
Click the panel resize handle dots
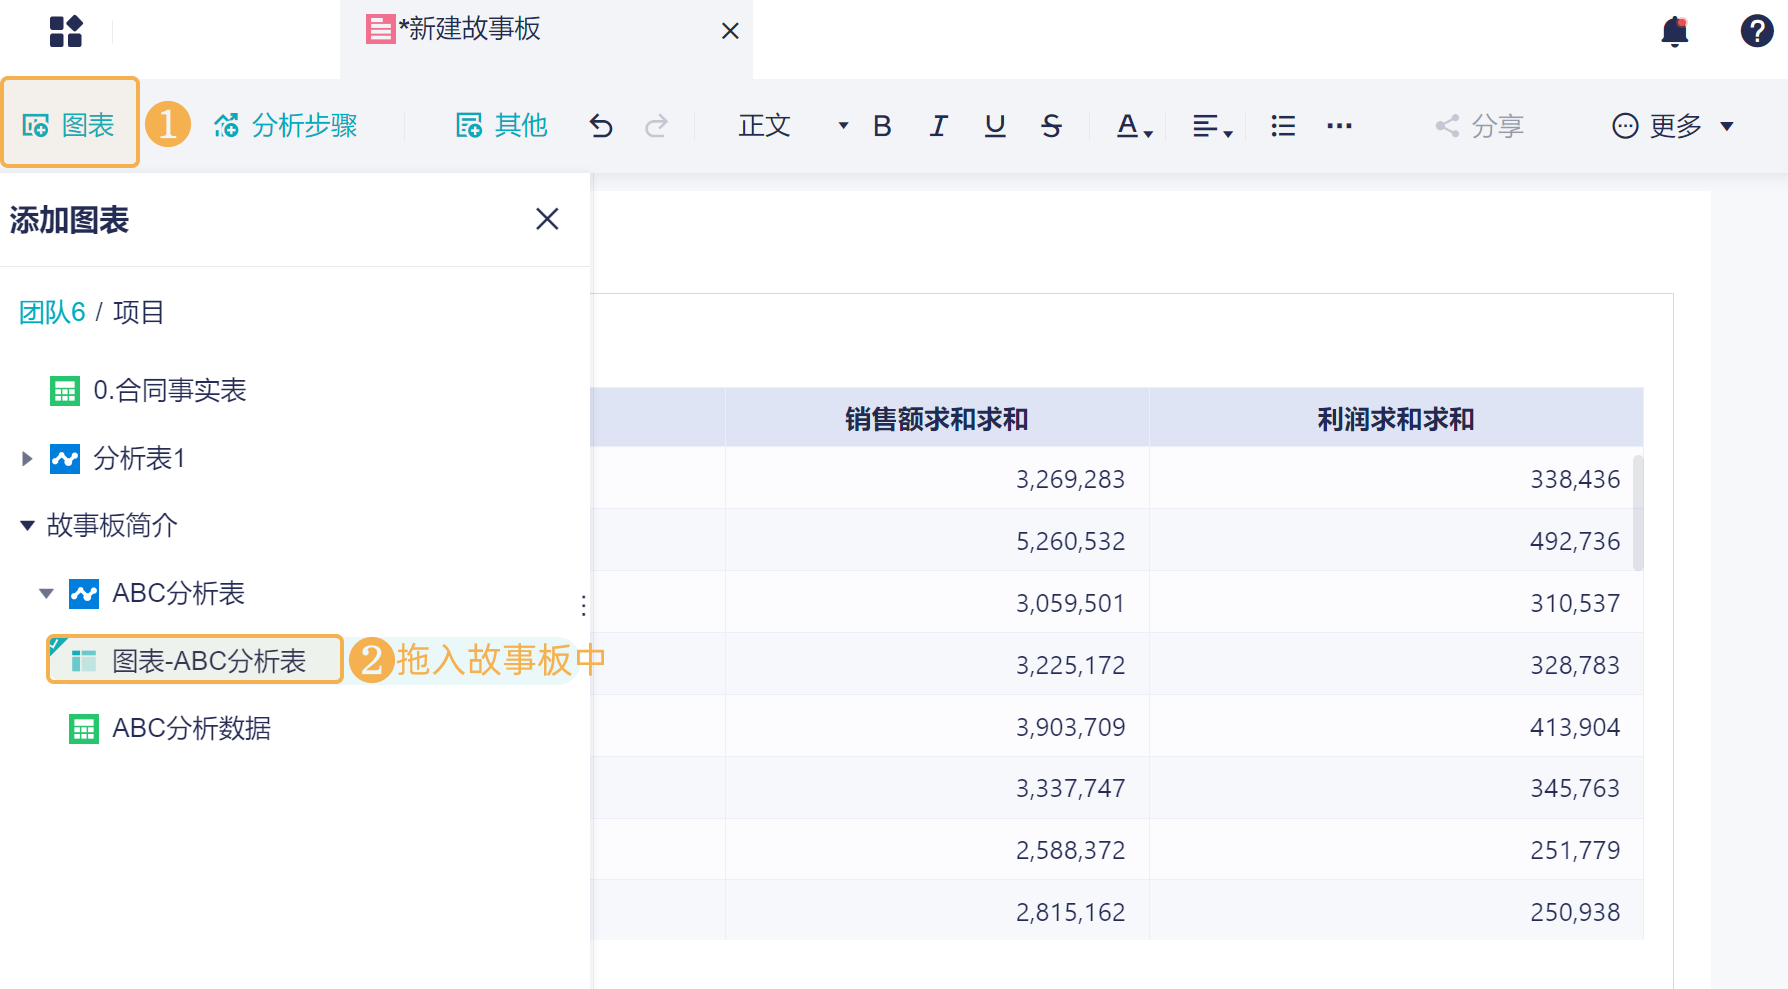click(x=583, y=605)
